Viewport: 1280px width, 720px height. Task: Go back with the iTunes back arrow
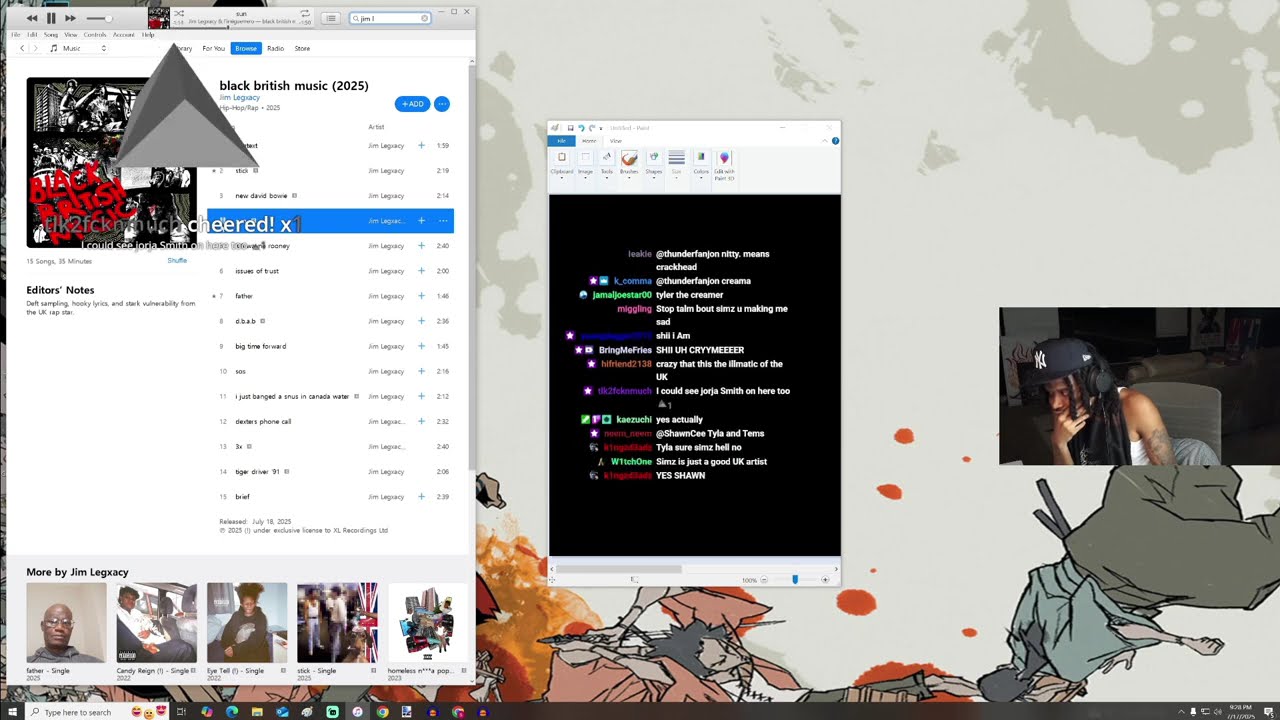pos(22,48)
